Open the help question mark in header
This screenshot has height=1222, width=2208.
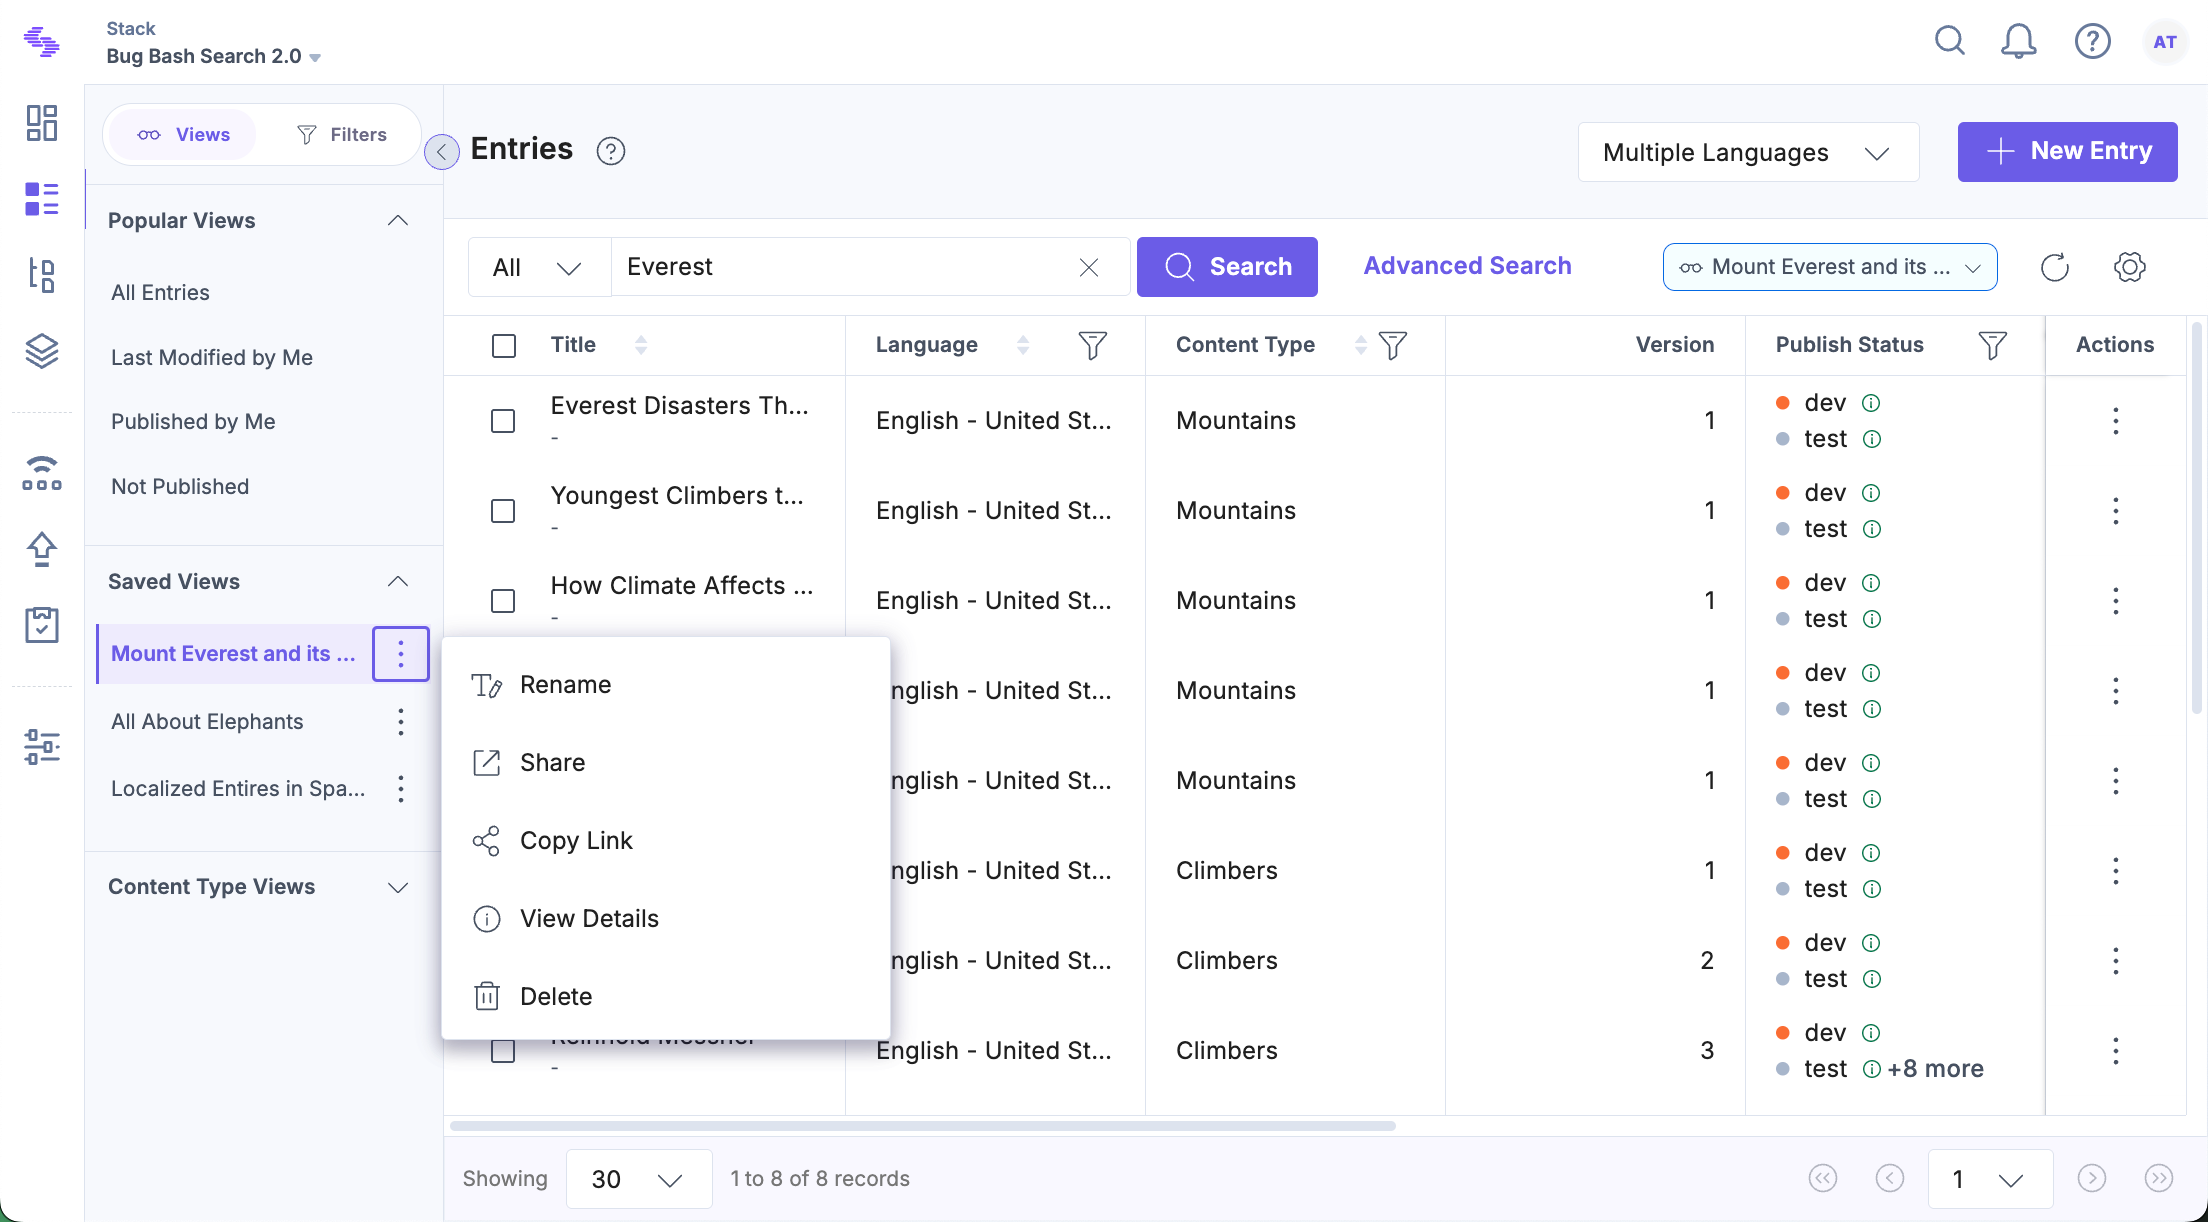[x=2093, y=41]
